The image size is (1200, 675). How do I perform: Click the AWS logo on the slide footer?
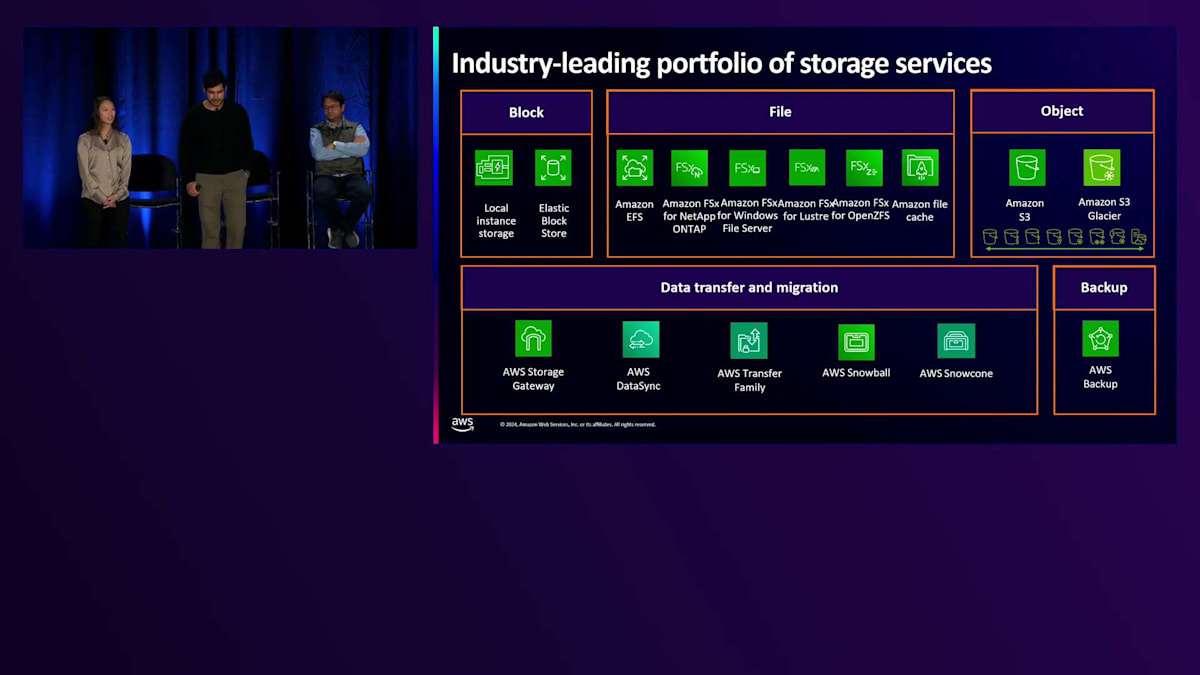462,424
